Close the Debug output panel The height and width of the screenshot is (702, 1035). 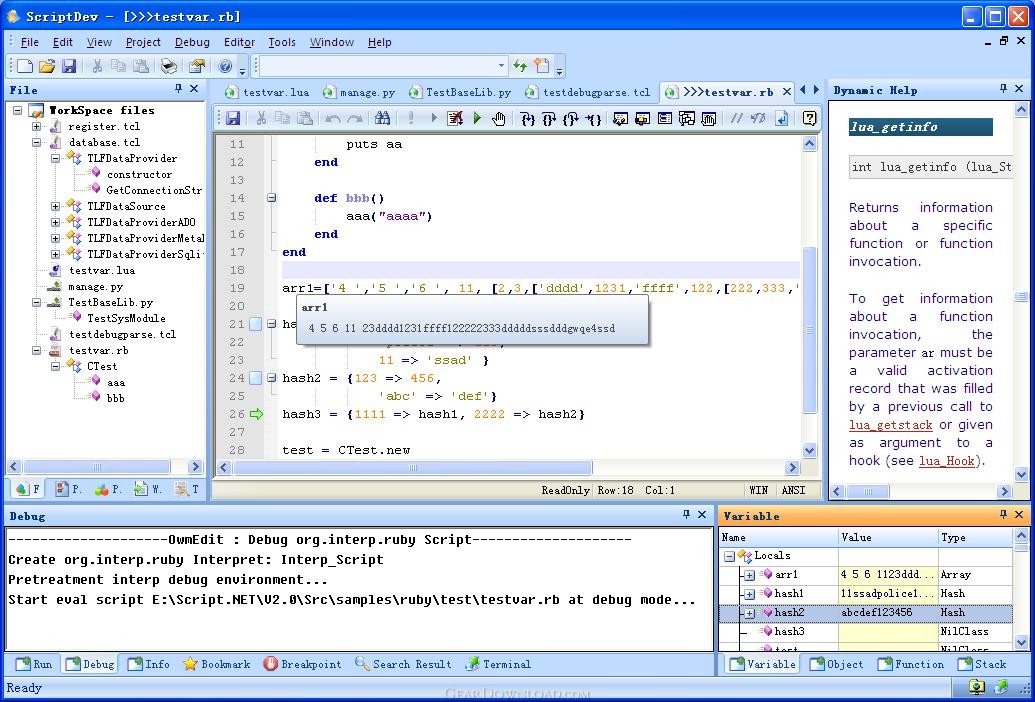(x=702, y=515)
